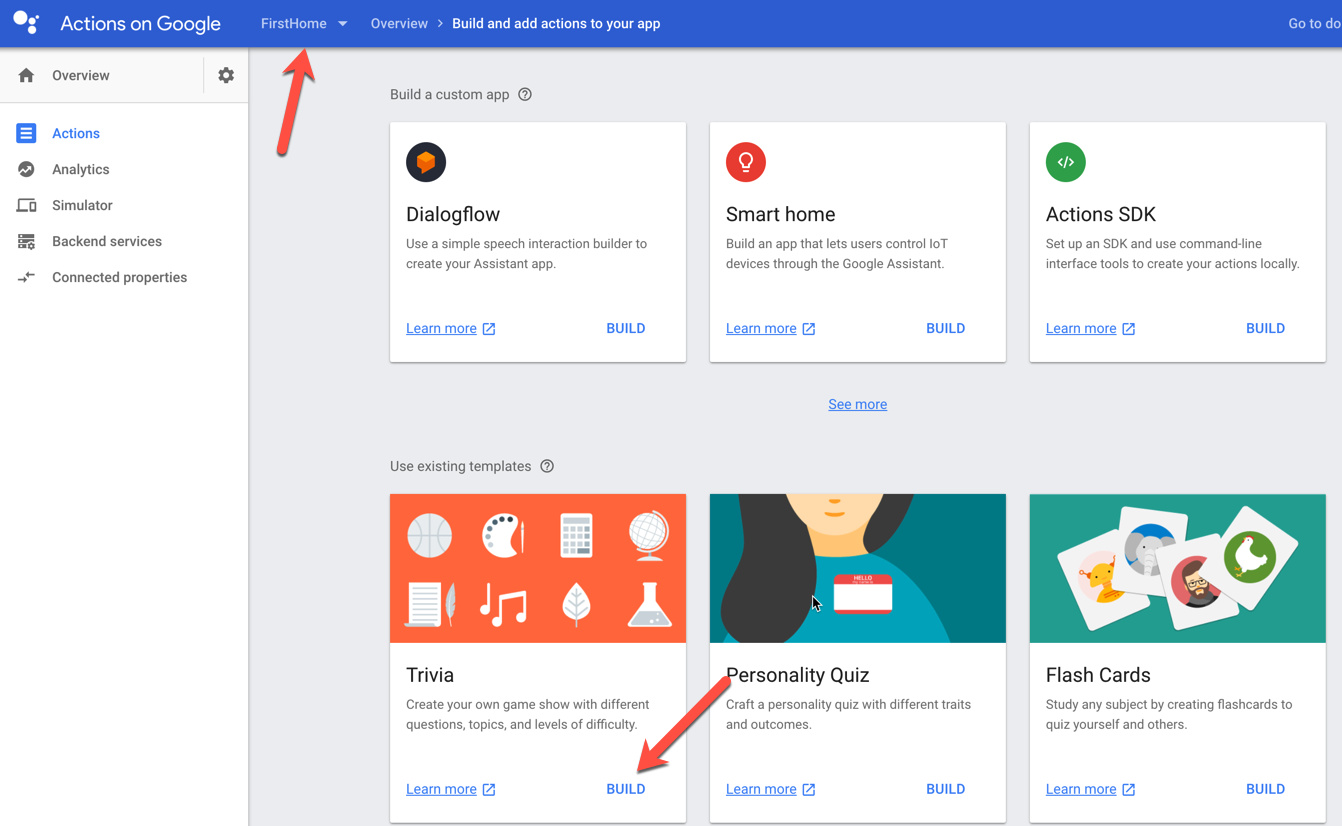Click external link icon beside Personality Quiz Learn more
Screen dimensions: 1342x826
coord(809,790)
